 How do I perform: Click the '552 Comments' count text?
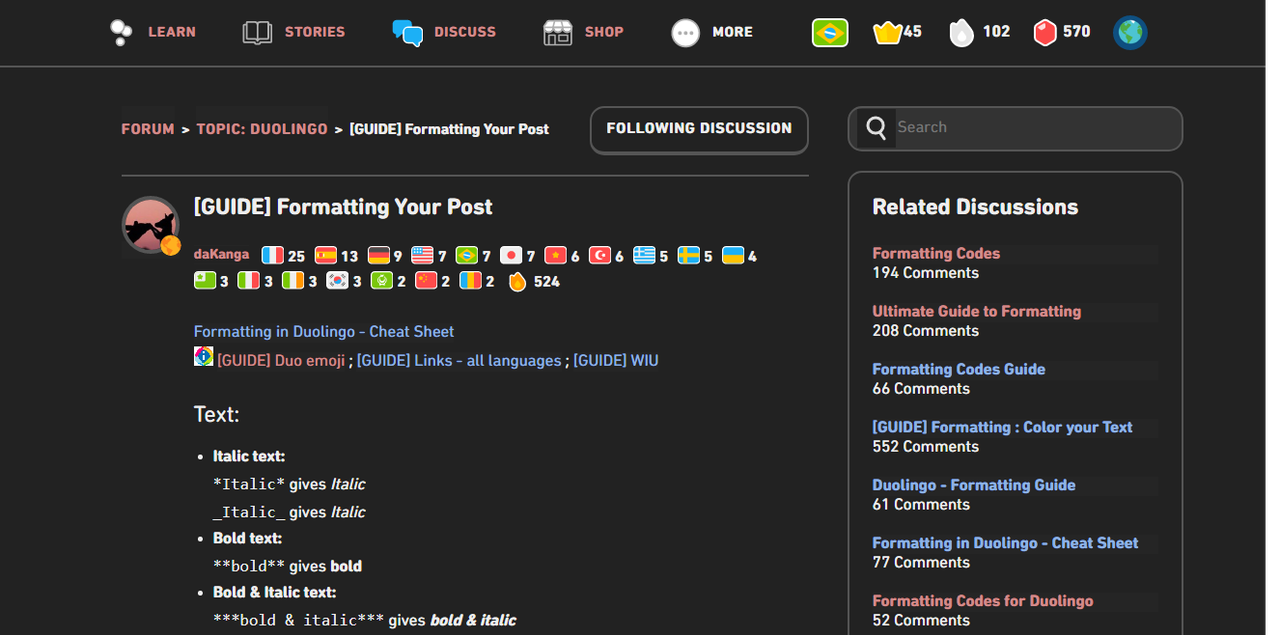(925, 447)
